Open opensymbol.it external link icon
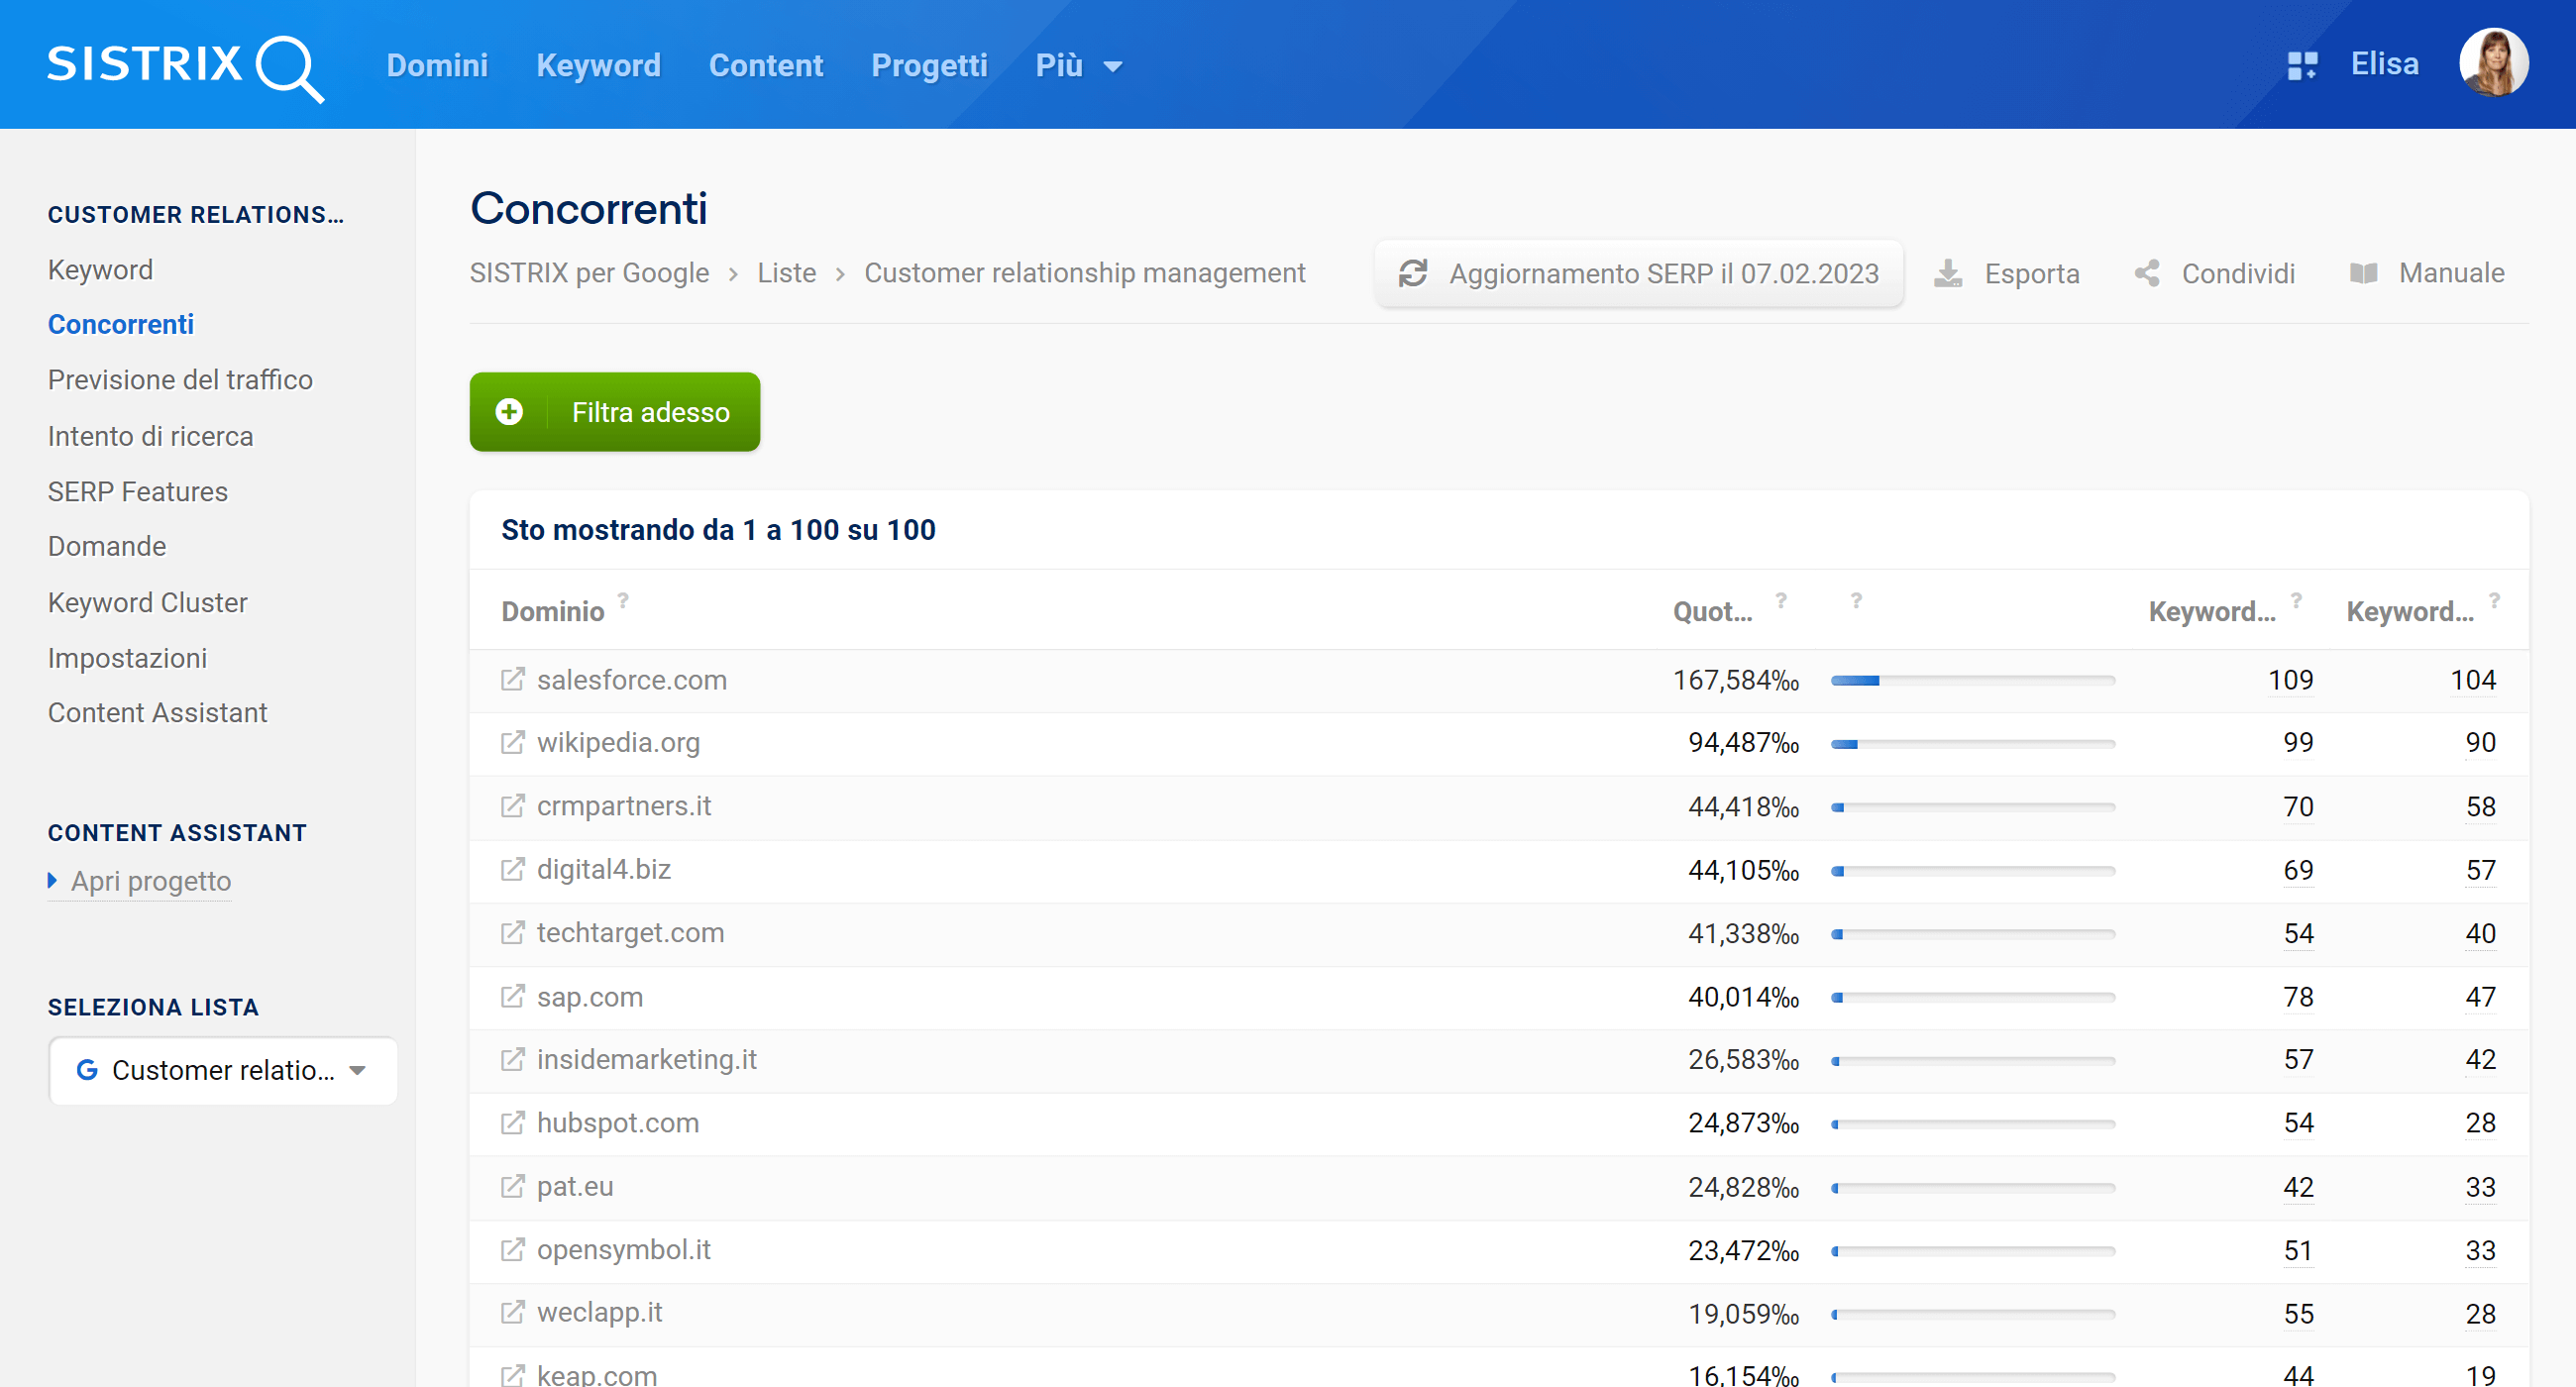Image resolution: width=2576 pixels, height=1387 pixels. coord(512,1250)
